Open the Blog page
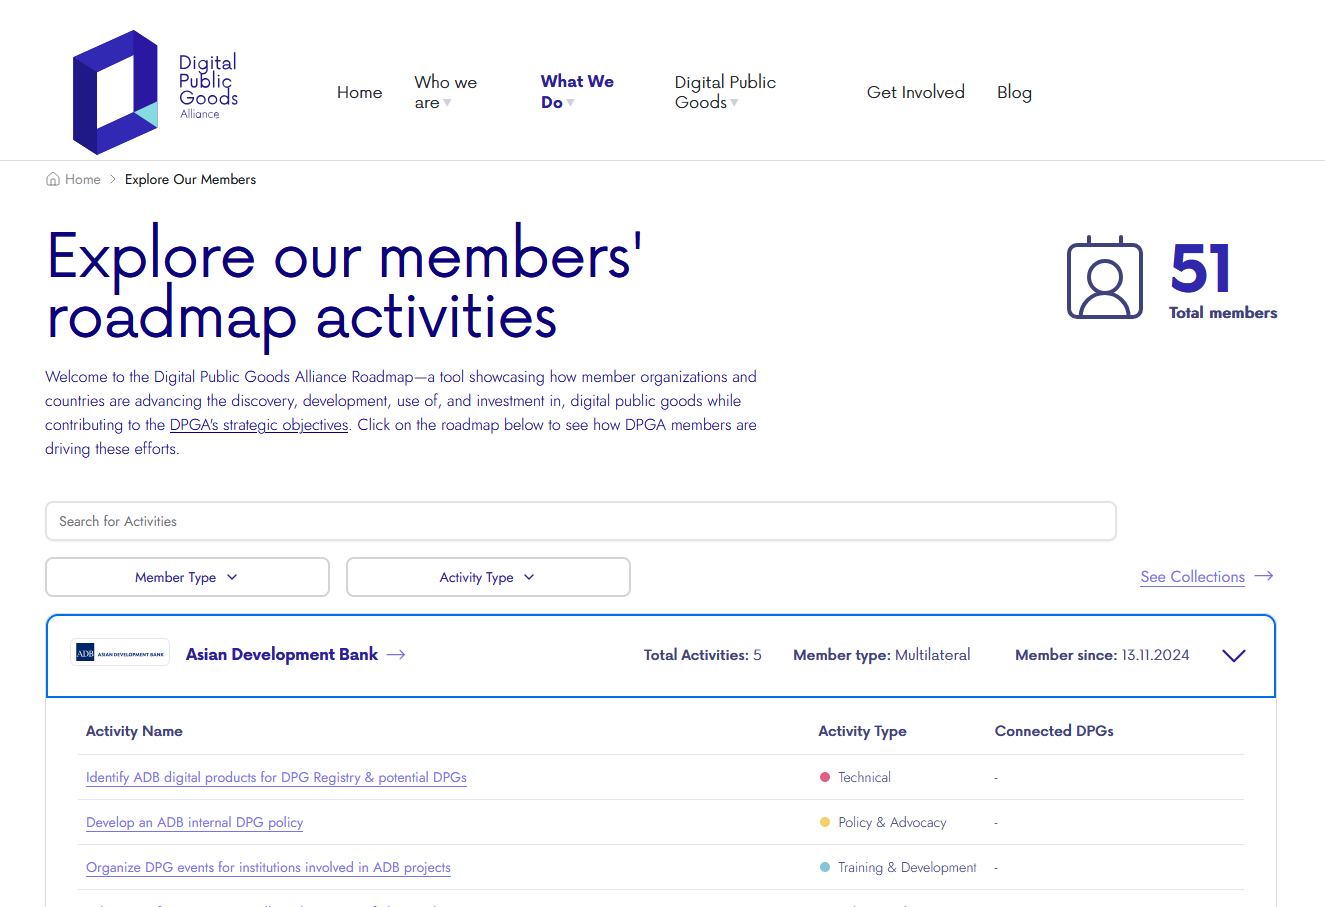 [x=1014, y=92]
